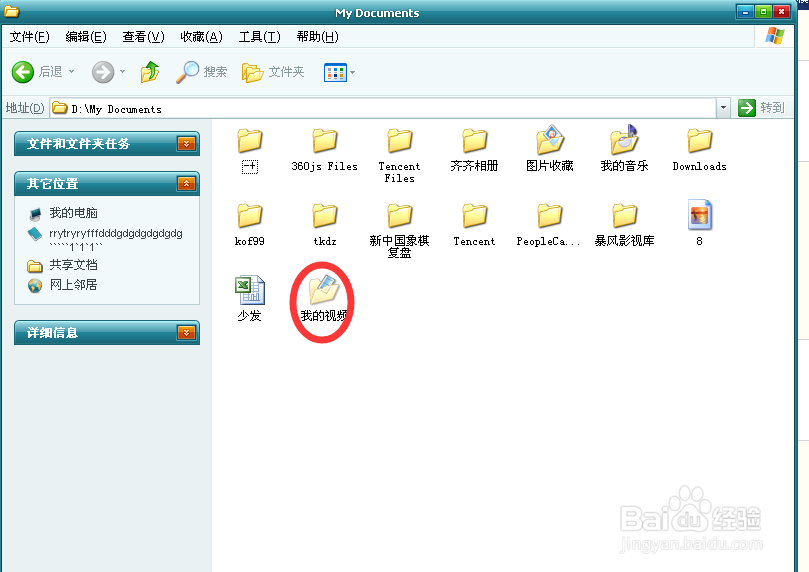Open the Views dropdown arrow

pyautogui.click(x=352, y=73)
